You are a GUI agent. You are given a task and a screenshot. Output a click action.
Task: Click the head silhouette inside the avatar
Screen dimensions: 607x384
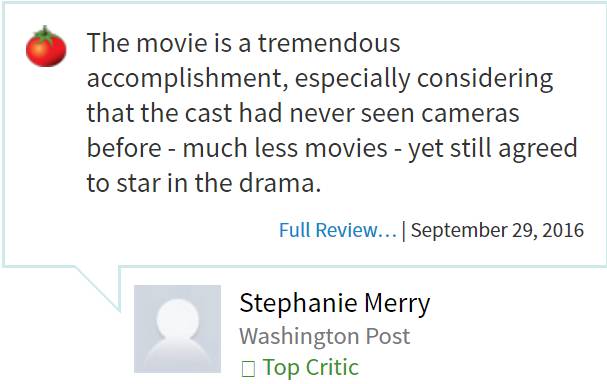[178, 319]
